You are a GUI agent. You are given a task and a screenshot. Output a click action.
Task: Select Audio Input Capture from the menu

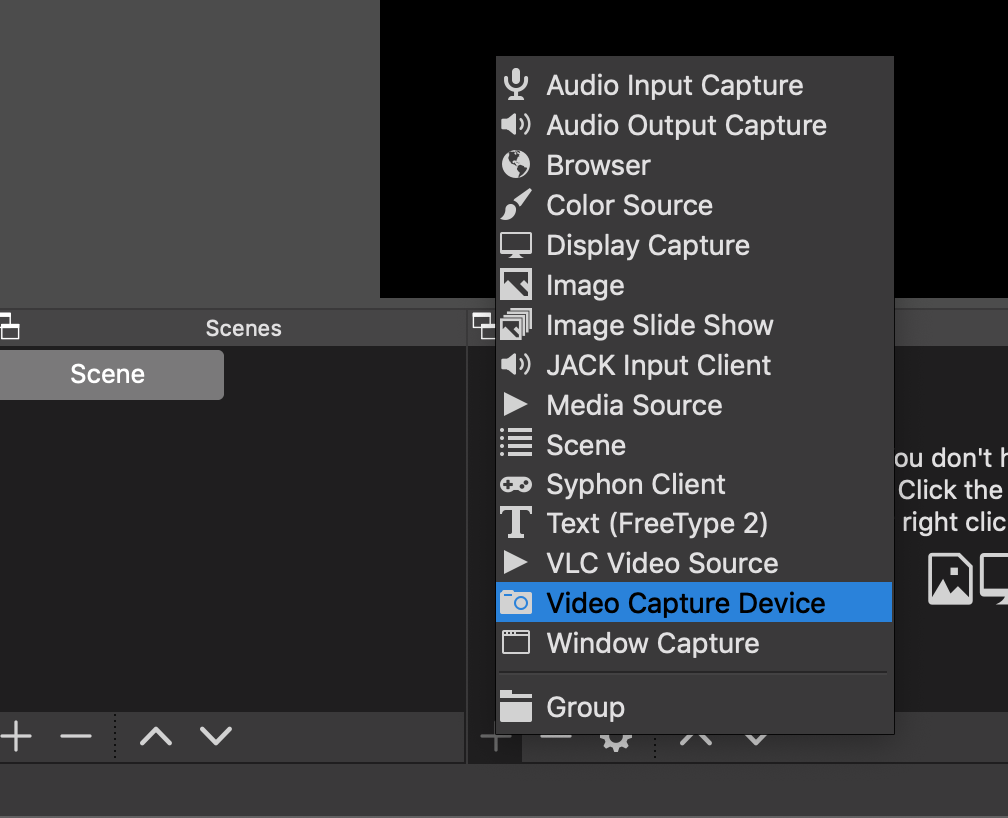674,85
